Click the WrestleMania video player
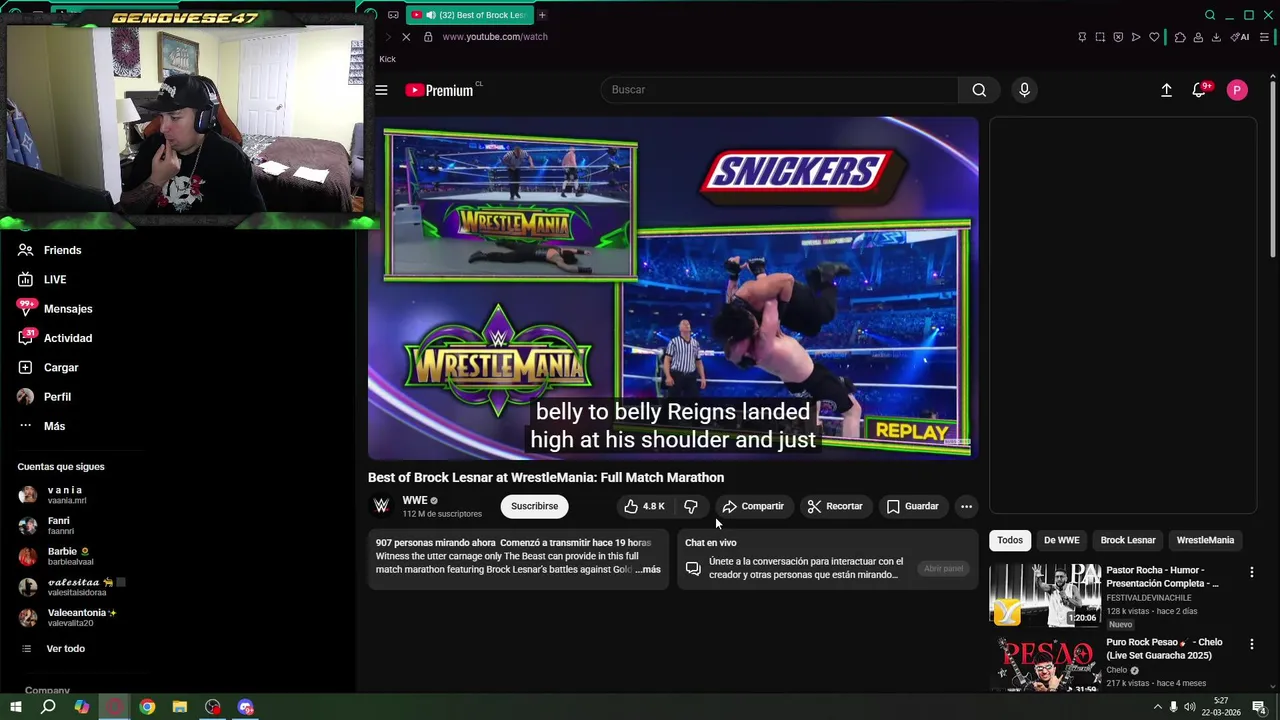1280x720 pixels. pos(673,288)
